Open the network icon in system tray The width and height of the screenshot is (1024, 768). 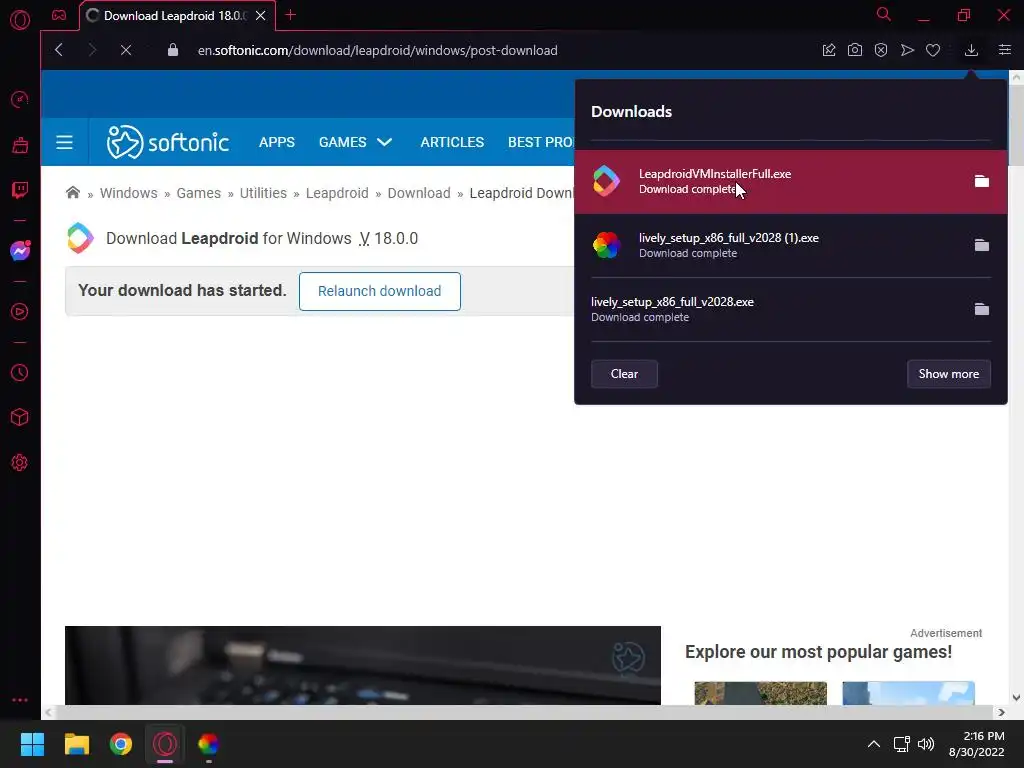pos(902,744)
